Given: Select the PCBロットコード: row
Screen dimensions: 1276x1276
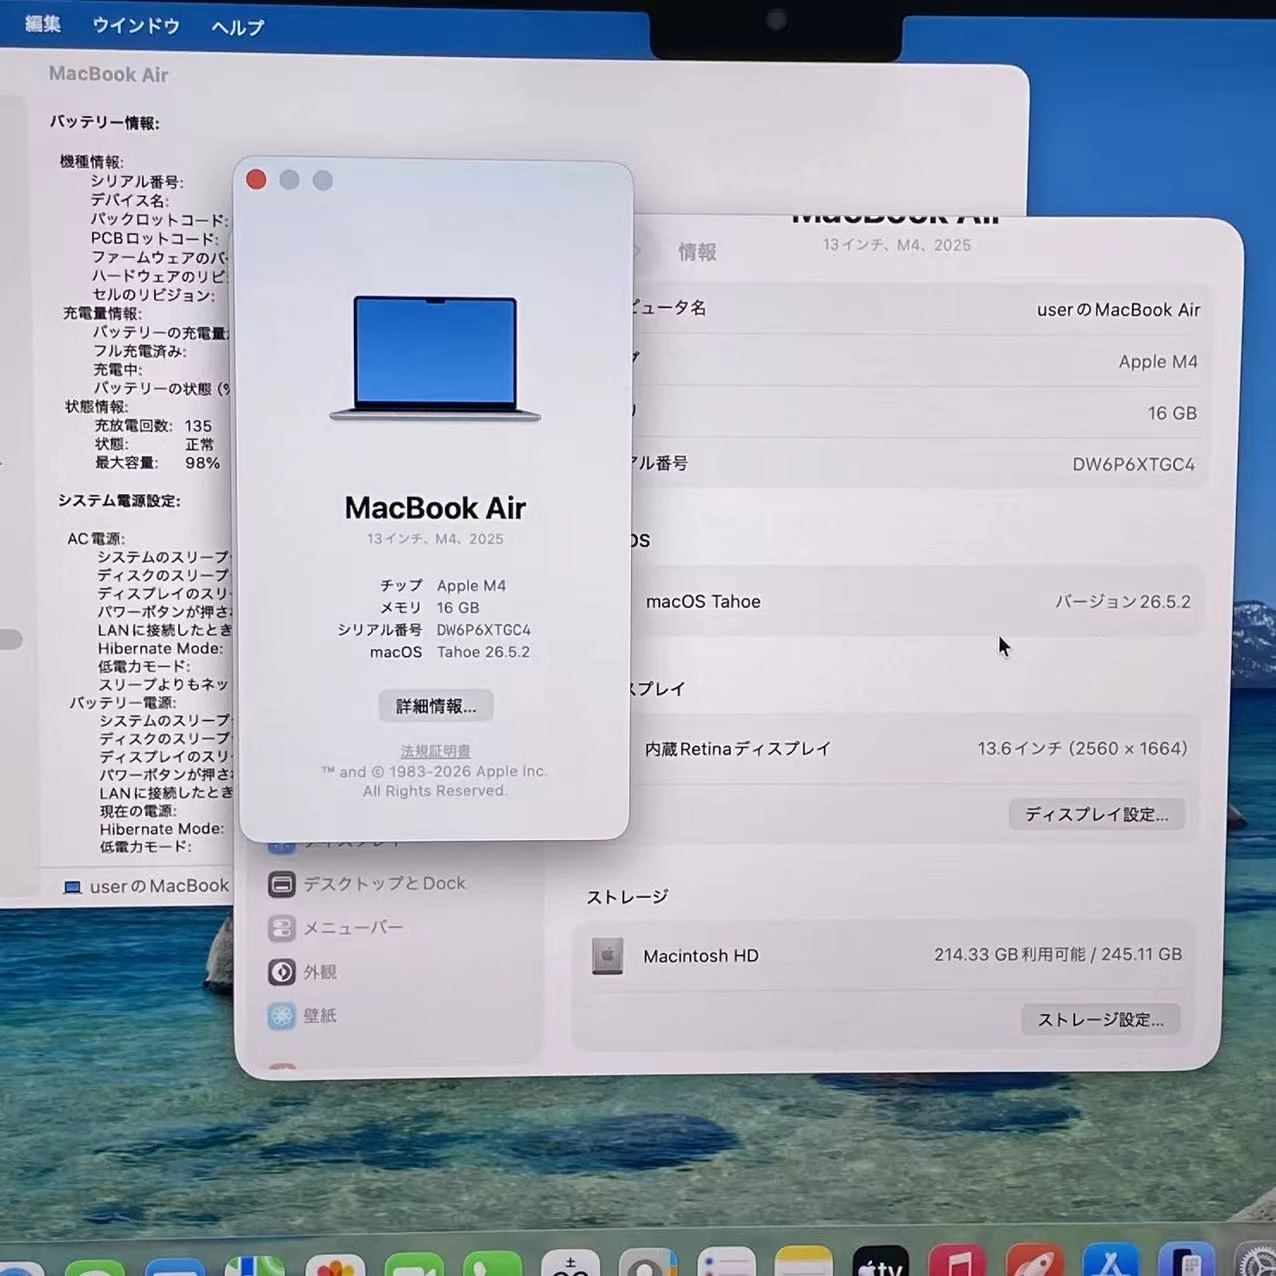Looking at the screenshot, I should 154,238.
